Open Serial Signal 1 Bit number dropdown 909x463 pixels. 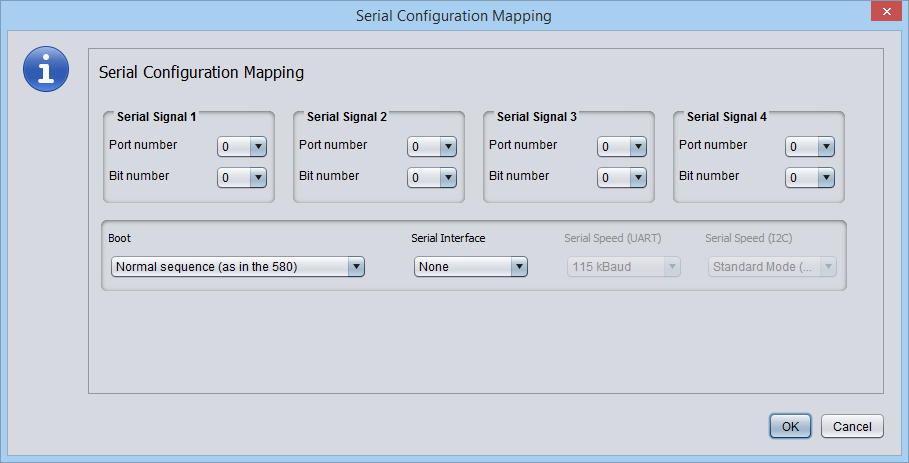pos(242,177)
